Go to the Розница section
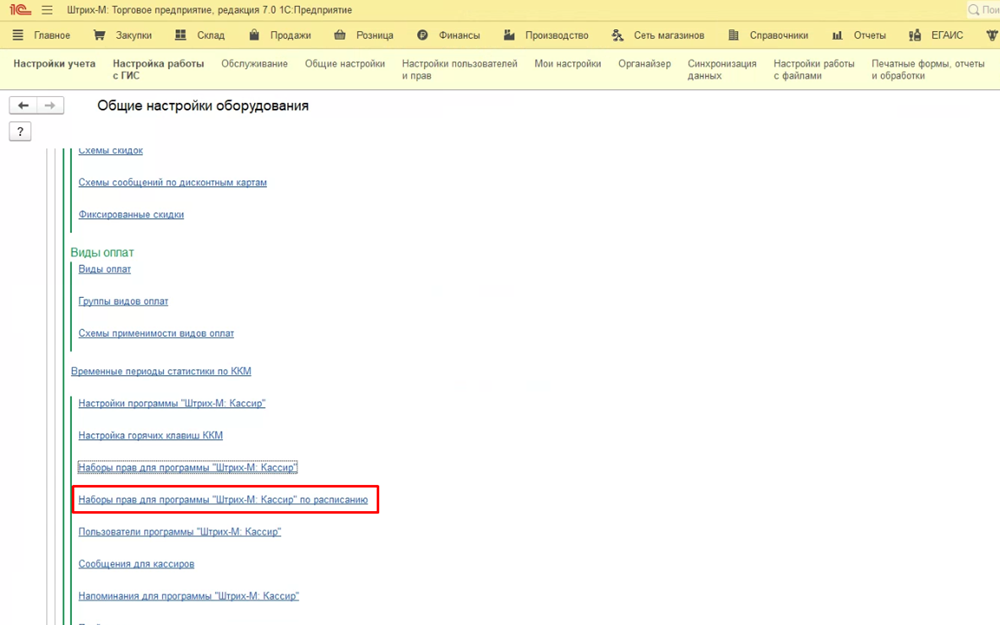The image size is (1000, 625). click(363, 35)
